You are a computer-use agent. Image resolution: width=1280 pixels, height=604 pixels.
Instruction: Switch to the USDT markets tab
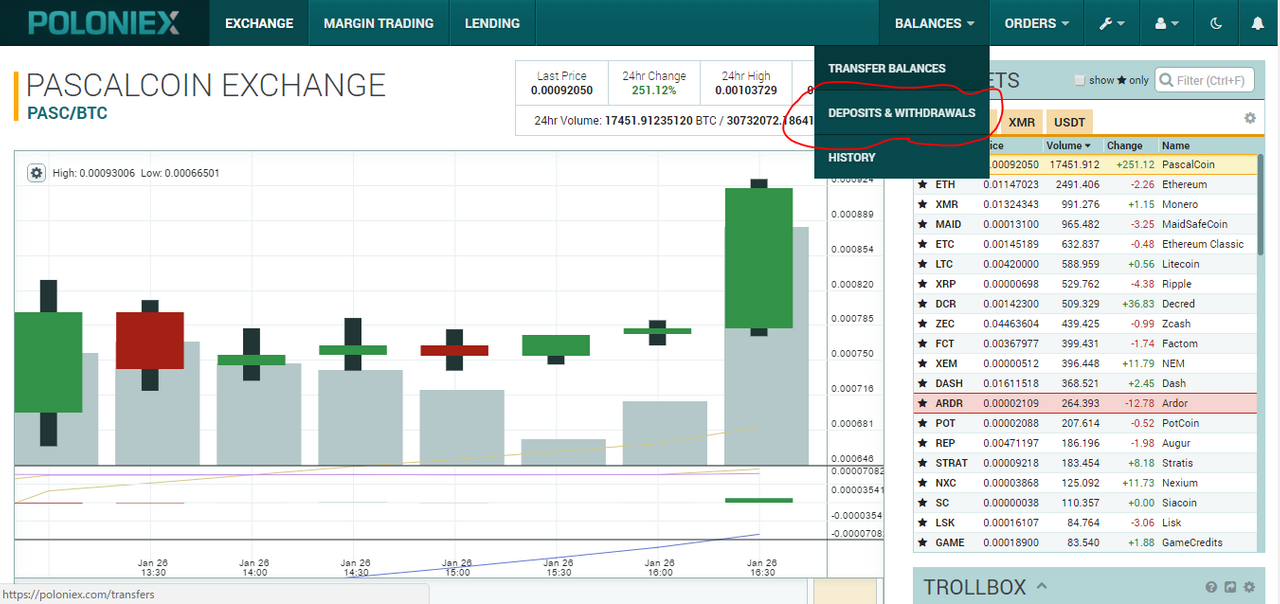(x=1069, y=122)
